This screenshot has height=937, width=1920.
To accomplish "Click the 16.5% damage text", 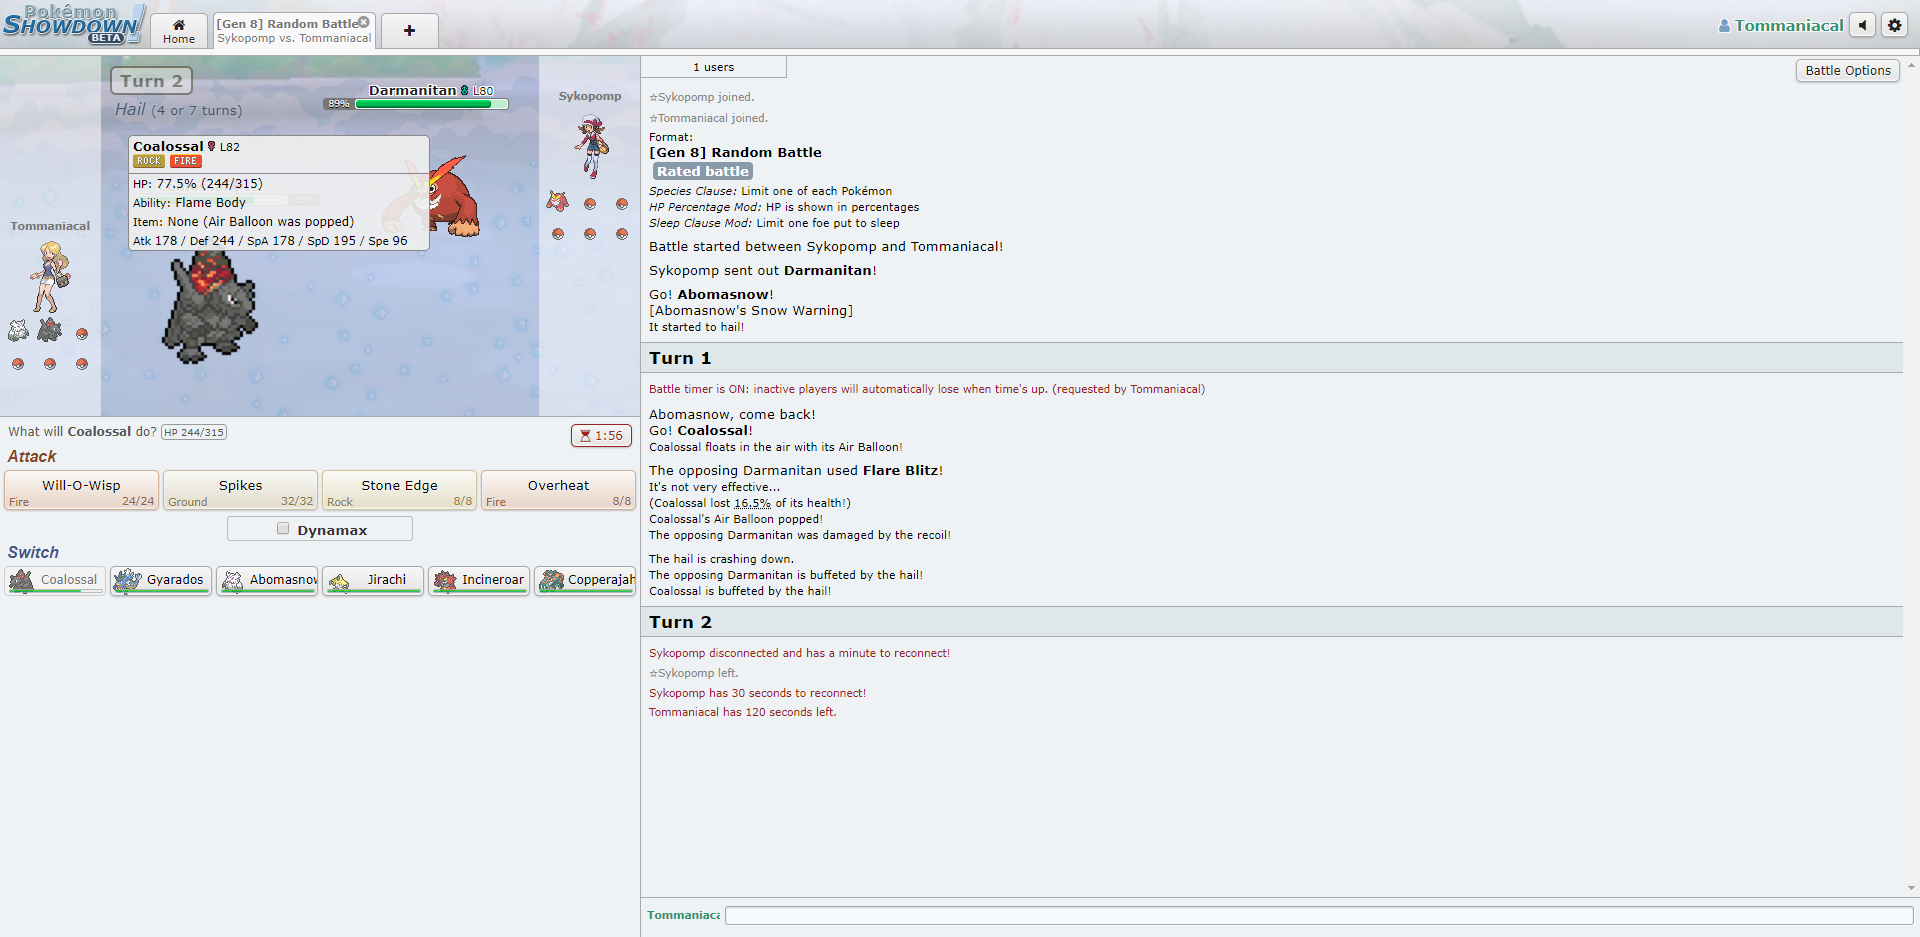I will pyautogui.click(x=752, y=503).
